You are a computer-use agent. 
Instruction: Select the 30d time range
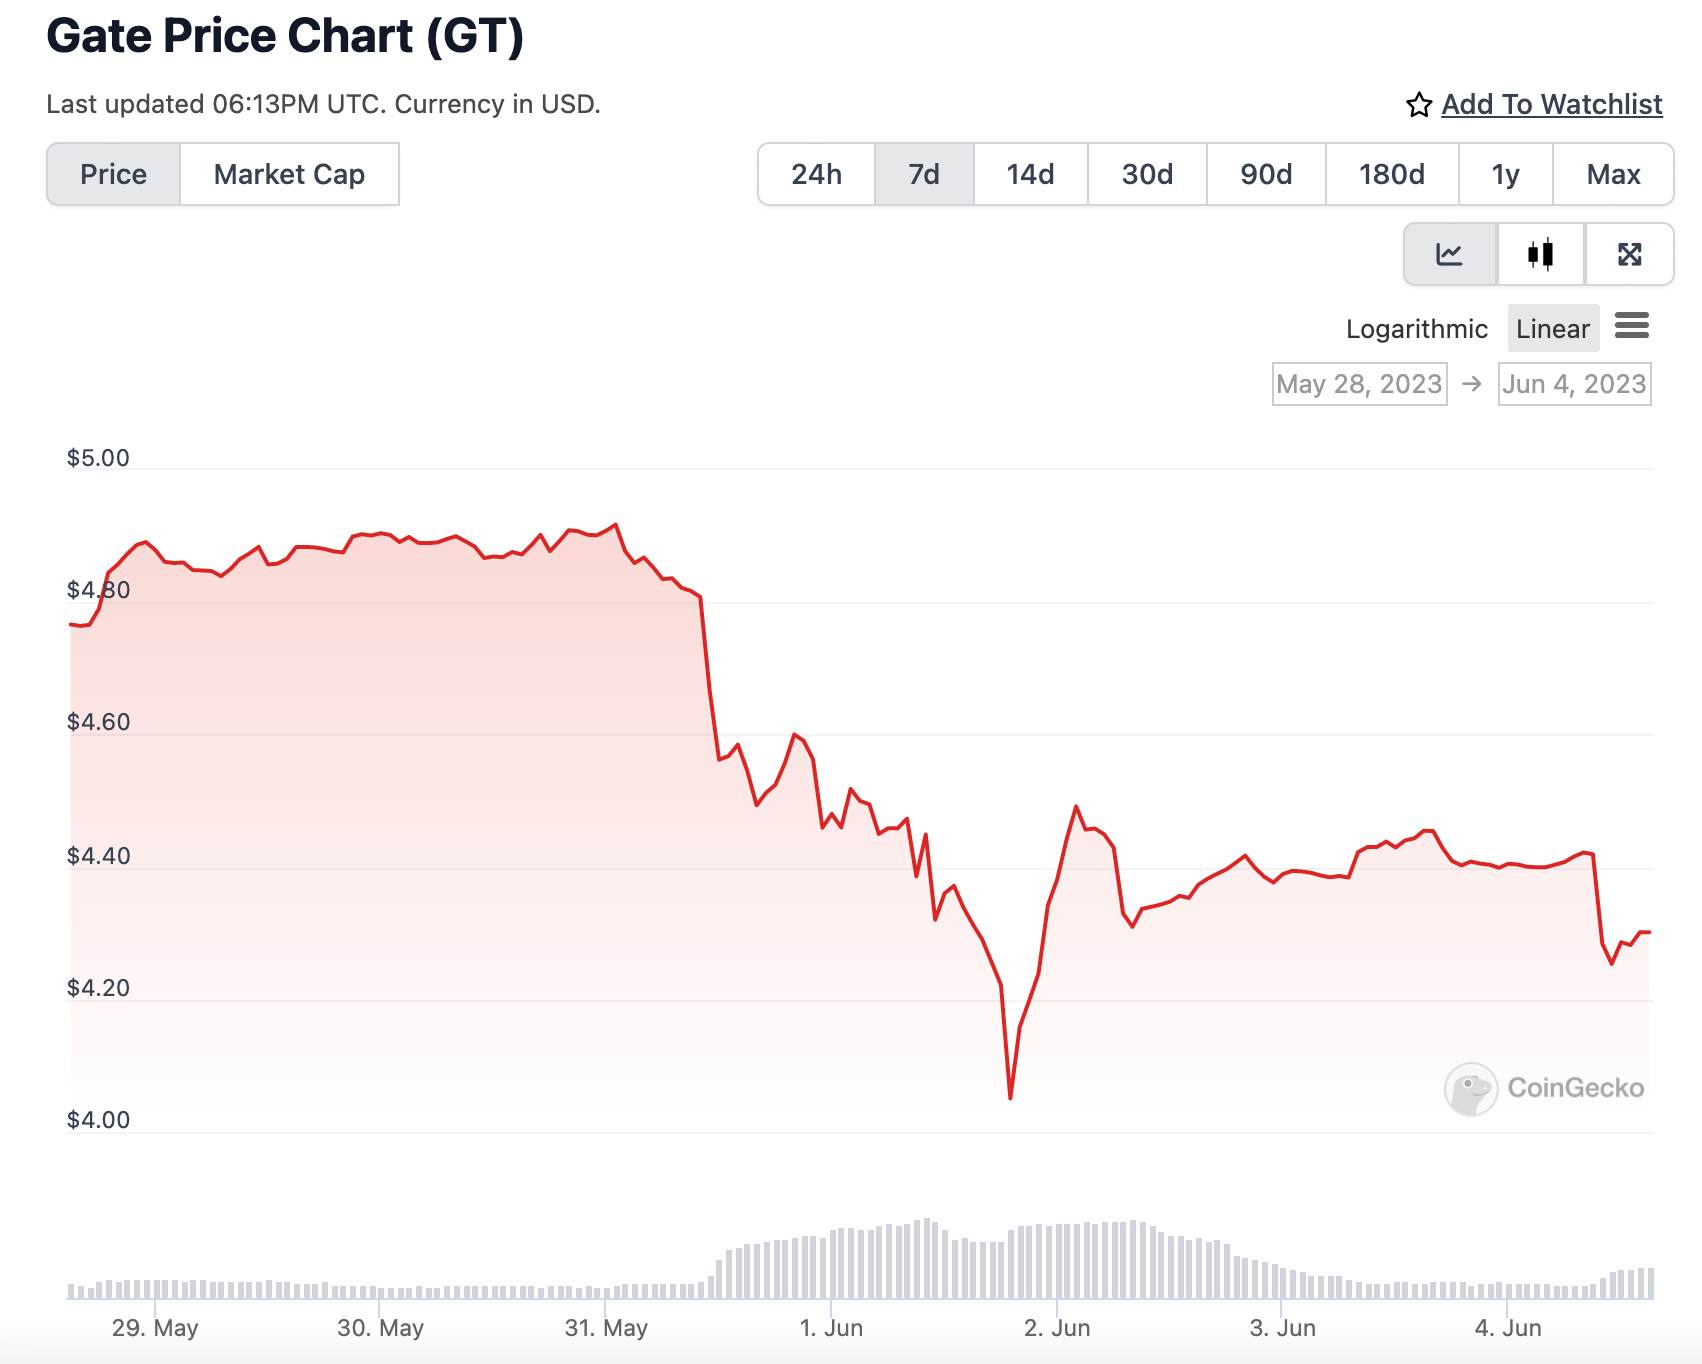(1146, 174)
